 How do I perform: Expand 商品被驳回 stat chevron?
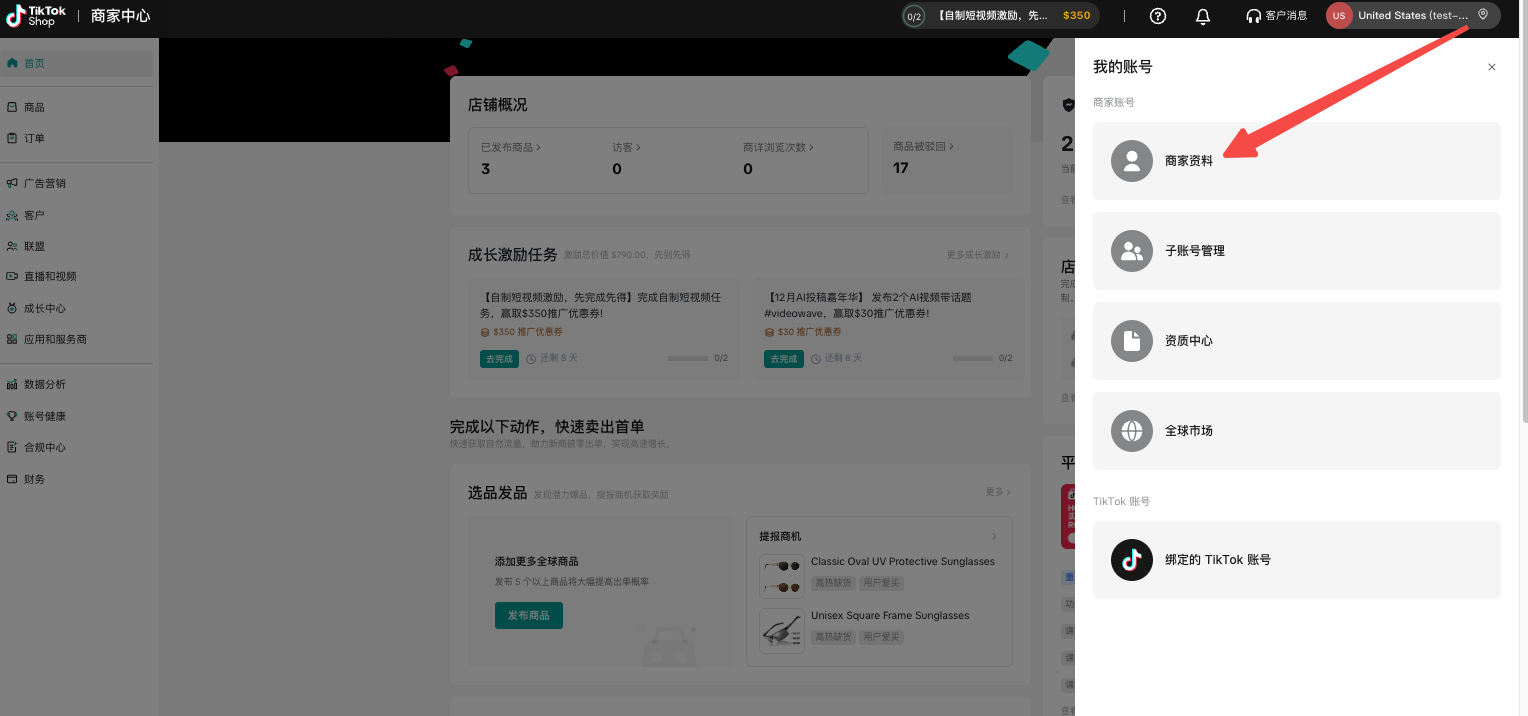[x=951, y=146]
